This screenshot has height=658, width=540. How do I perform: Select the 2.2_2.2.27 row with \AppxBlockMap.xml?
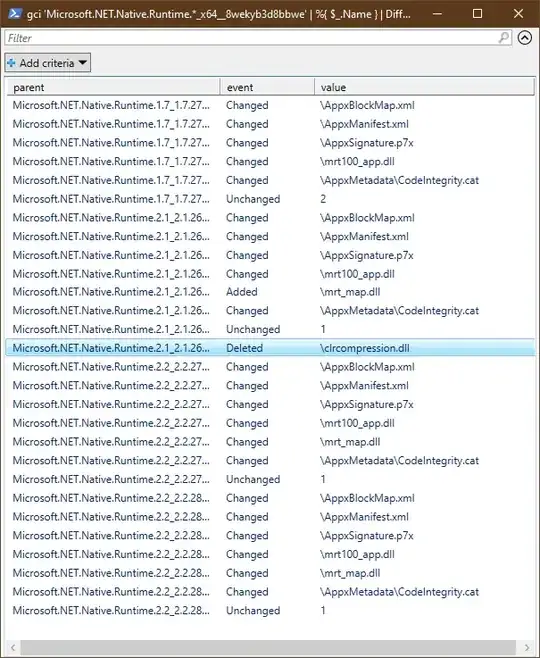click(270, 367)
